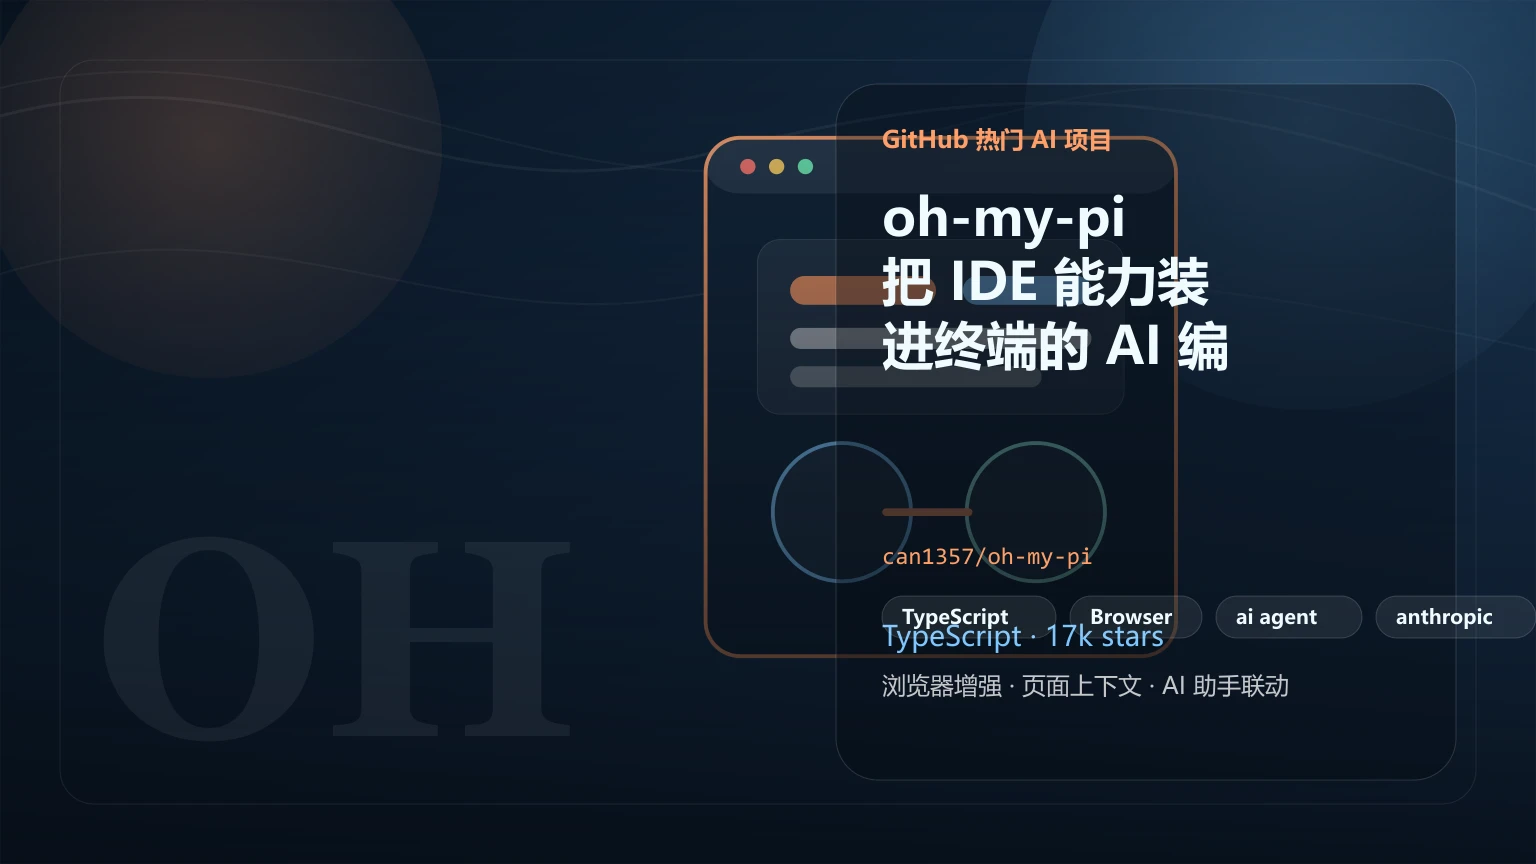
Task: Click the Browser tag pill
Action: (x=1135, y=616)
